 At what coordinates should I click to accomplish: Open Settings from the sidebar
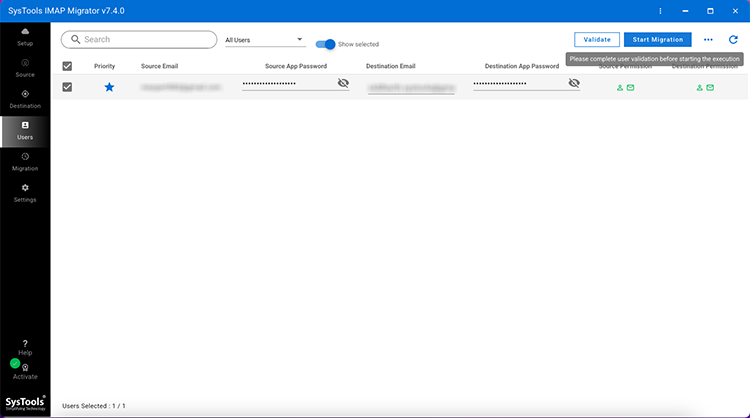pos(25,193)
